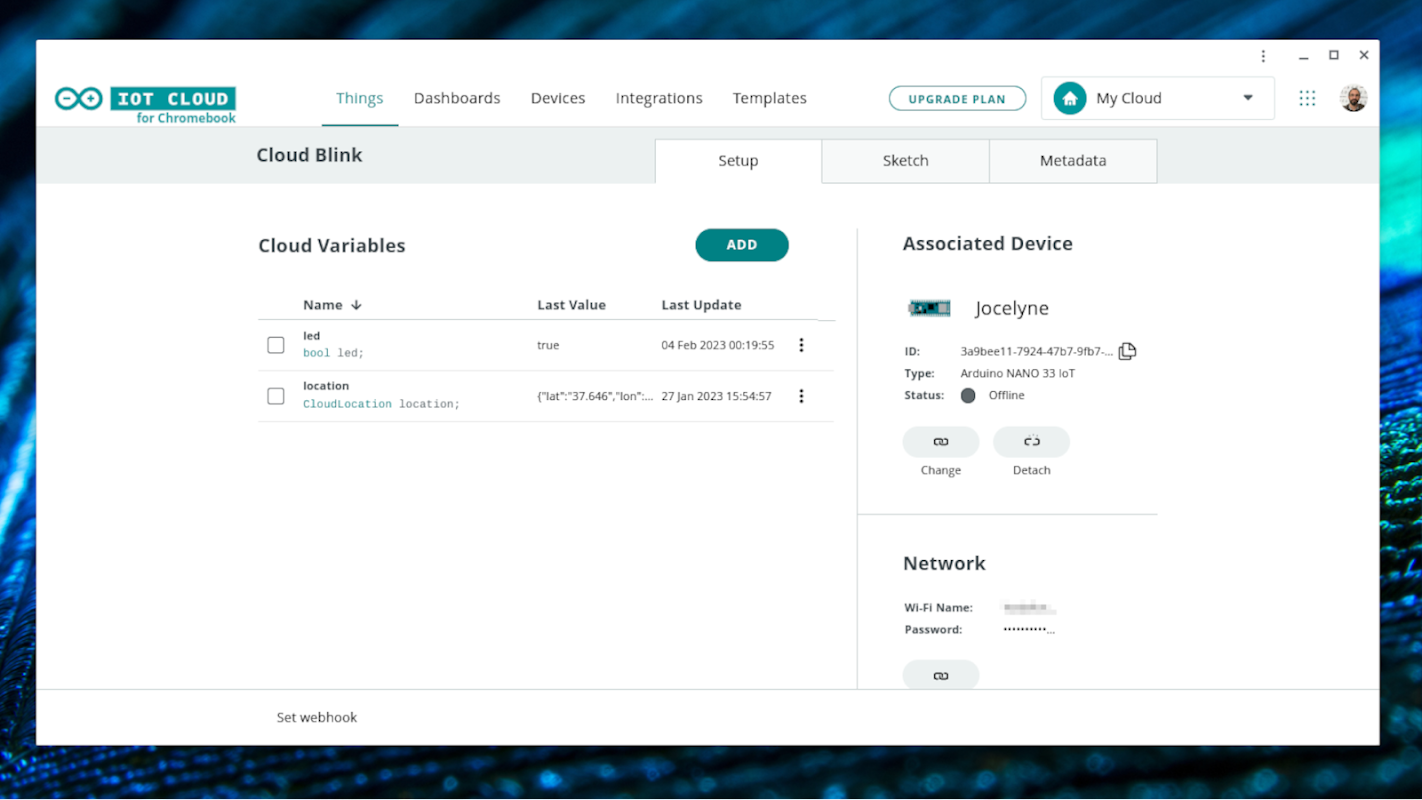Click the UPGRADE PLAN button
Image resolution: width=1422 pixels, height=800 pixels.
(x=957, y=98)
